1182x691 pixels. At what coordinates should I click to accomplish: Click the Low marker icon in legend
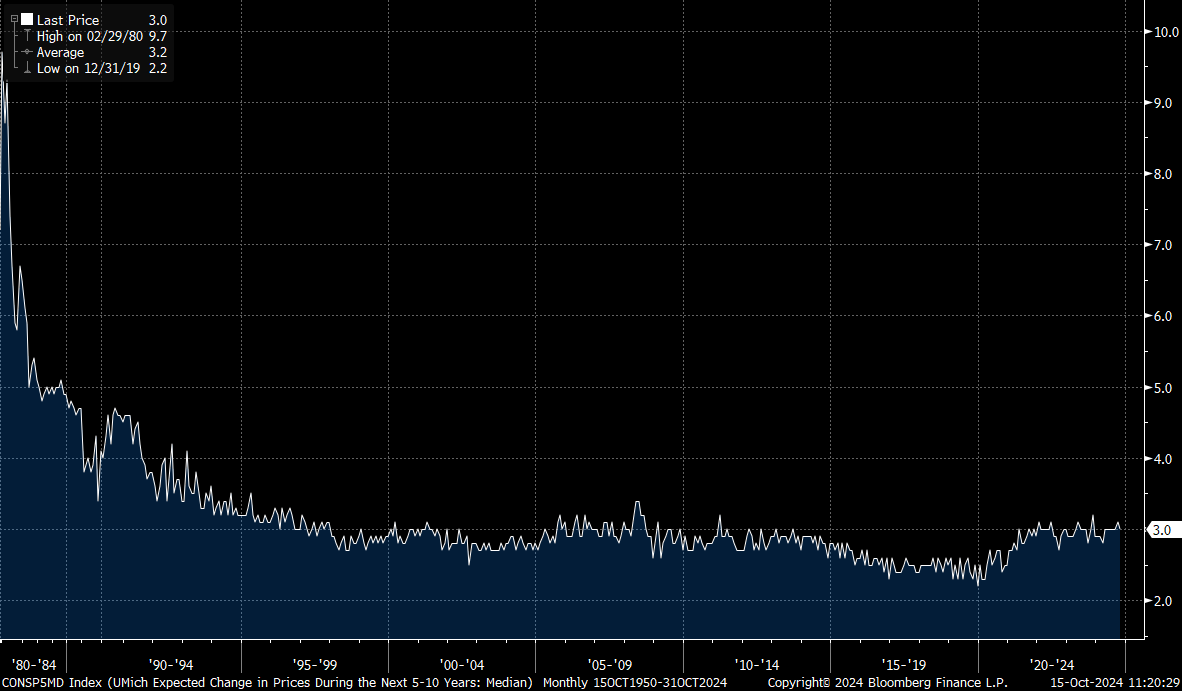pos(27,68)
